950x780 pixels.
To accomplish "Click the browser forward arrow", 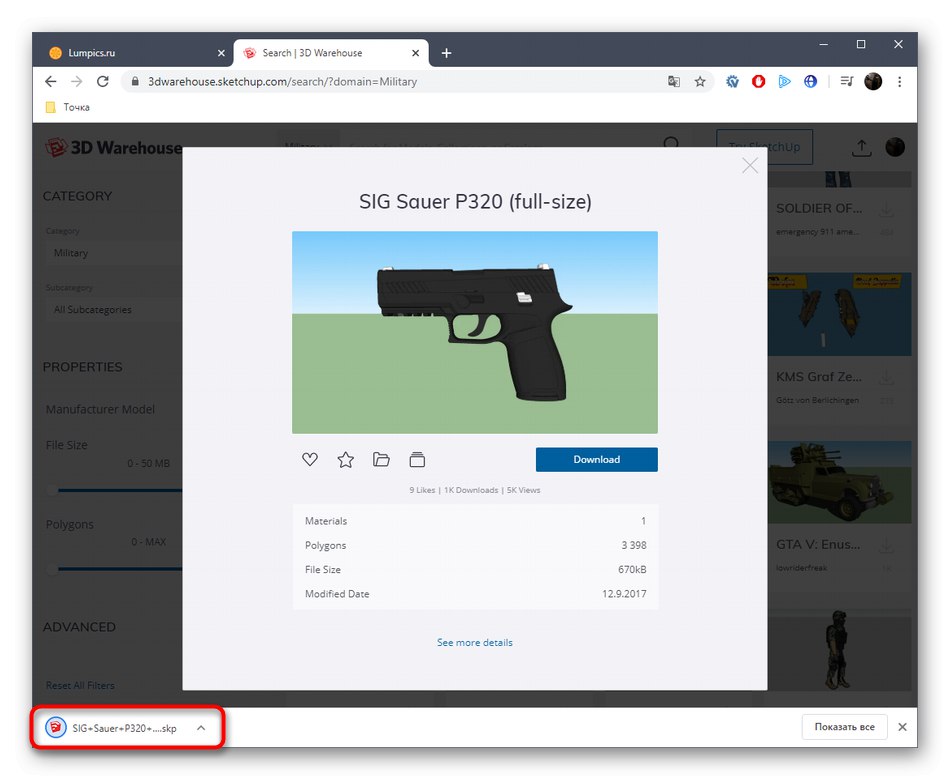I will point(76,81).
